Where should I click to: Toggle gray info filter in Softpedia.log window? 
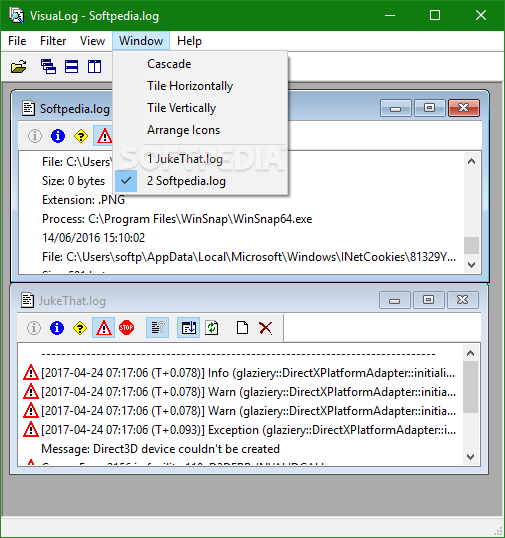[35, 136]
